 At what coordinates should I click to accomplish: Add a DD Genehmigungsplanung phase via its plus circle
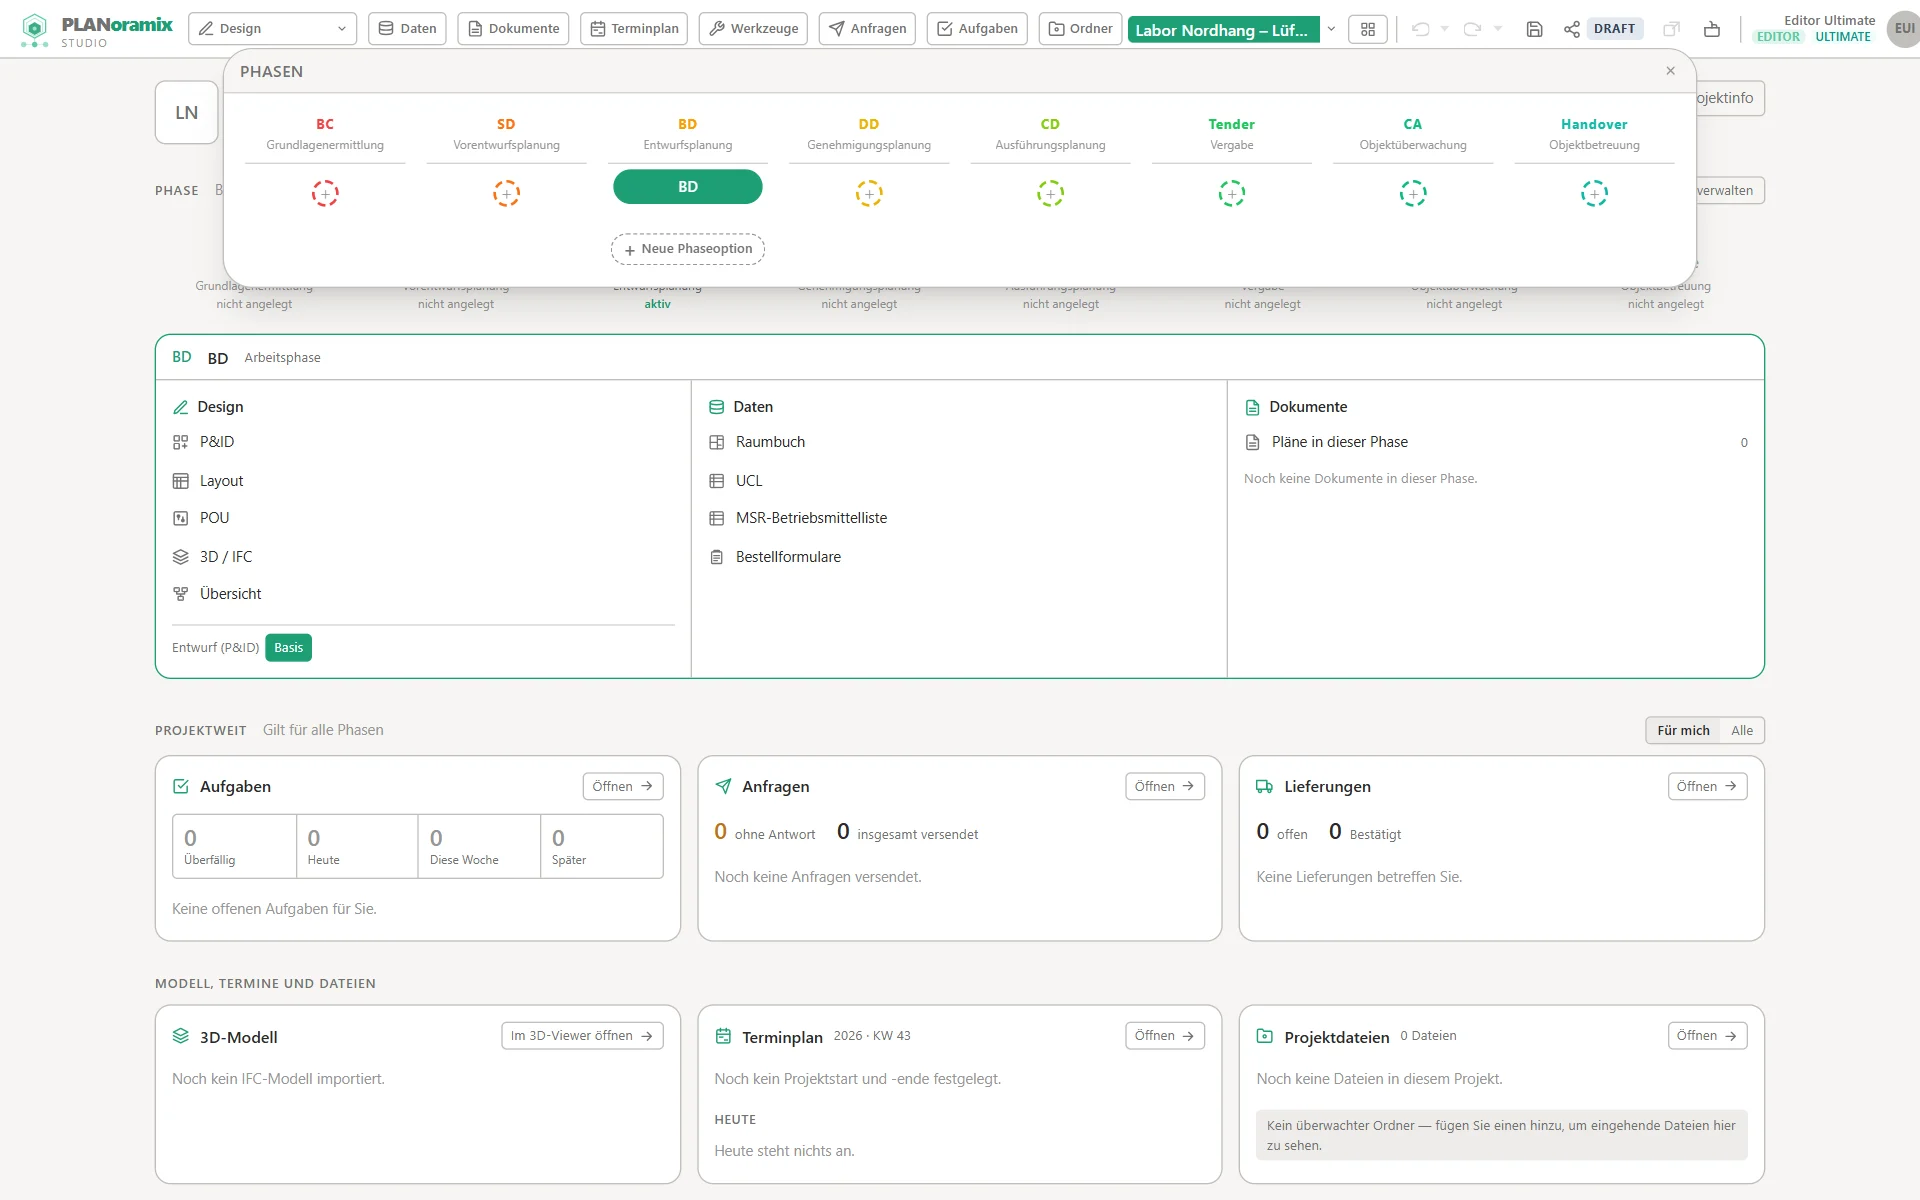[x=869, y=193]
